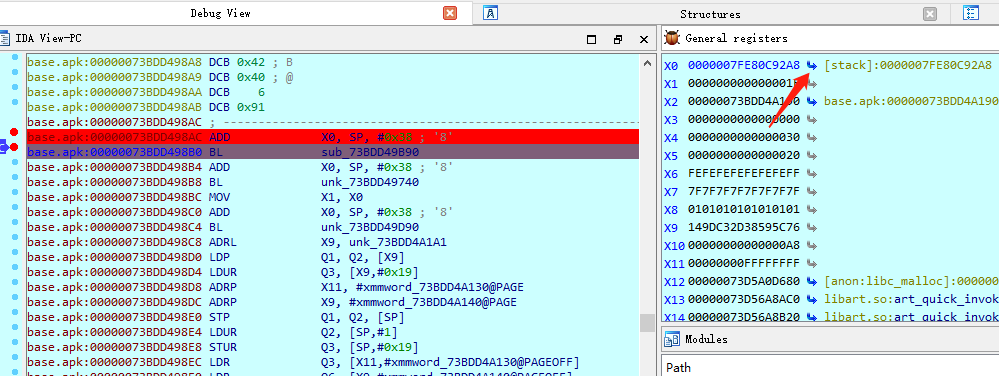Follow the X2 register jump arrow

[x=812, y=101]
